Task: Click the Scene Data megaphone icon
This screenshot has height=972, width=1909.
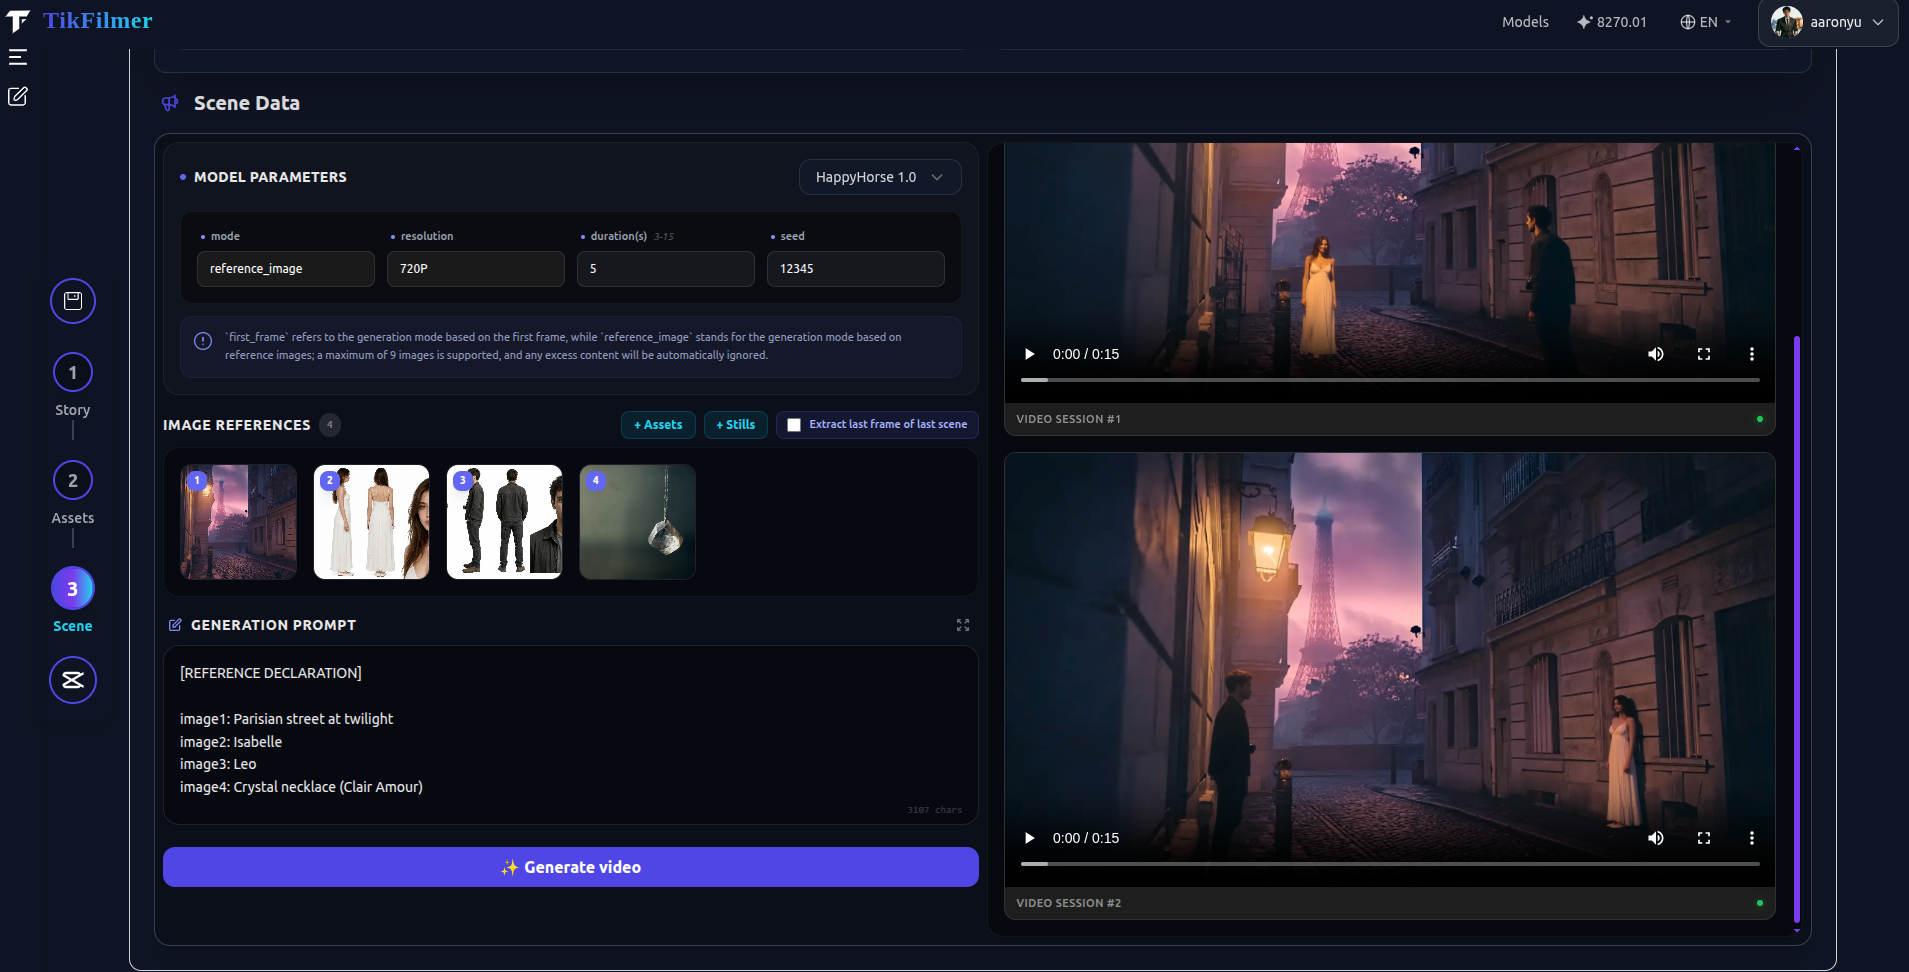Action: (x=171, y=103)
